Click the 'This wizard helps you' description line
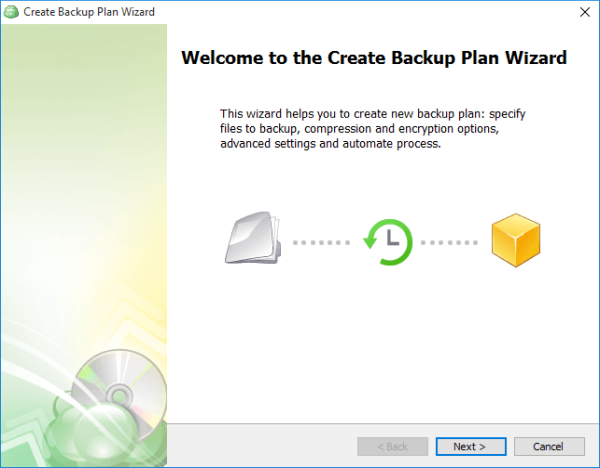600x468 pixels. 372,114
